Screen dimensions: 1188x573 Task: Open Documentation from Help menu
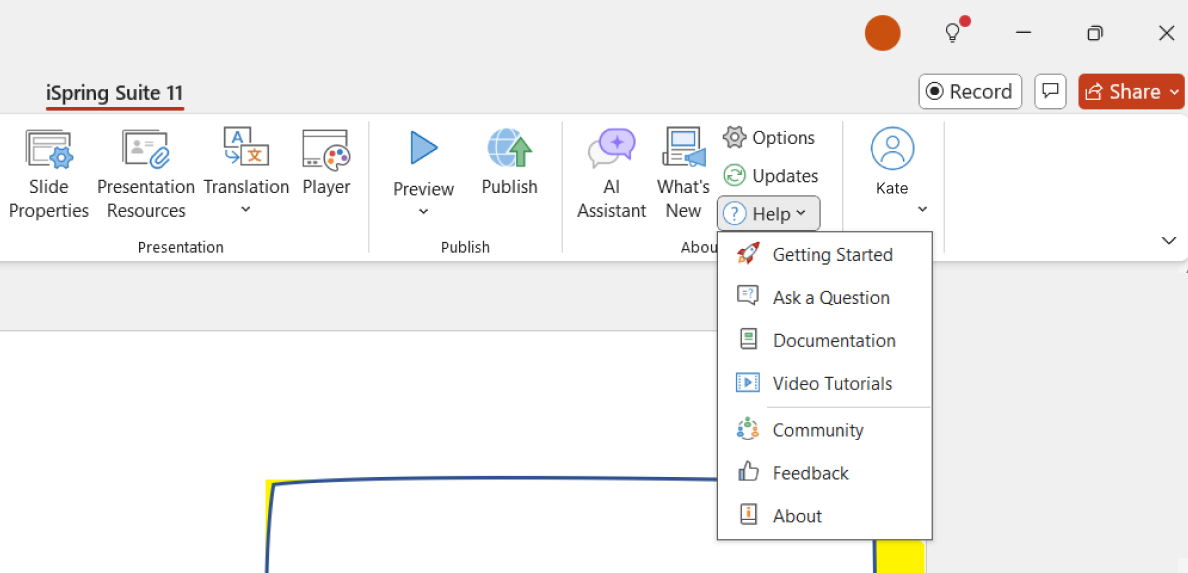tap(824, 340)
